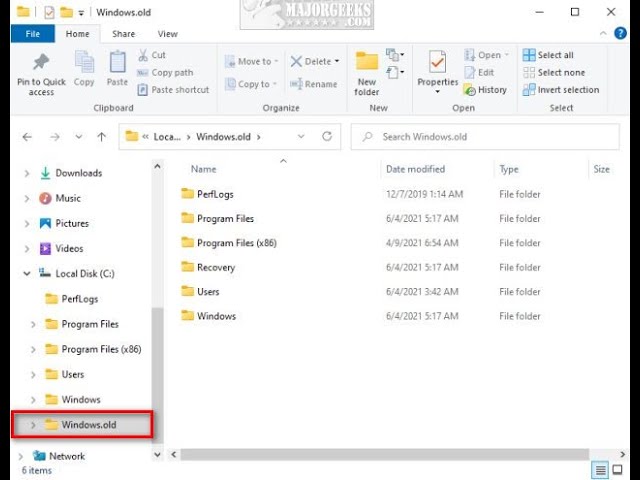Sort by Date modified column header
The height and width of the screenshot is (480, 640).
tap(416, 169)
